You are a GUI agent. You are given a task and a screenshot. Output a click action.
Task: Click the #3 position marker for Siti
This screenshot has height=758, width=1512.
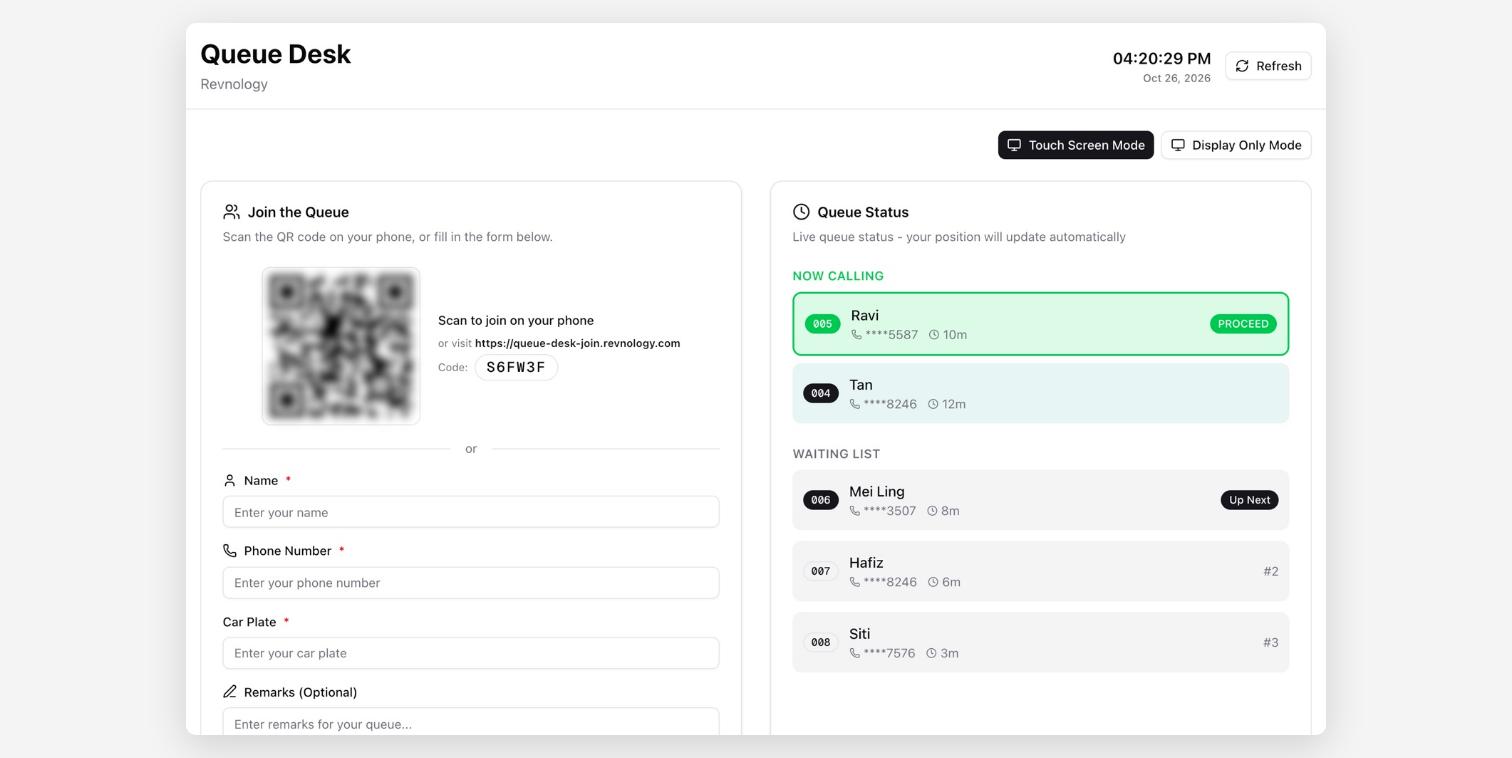[1271, 642]
